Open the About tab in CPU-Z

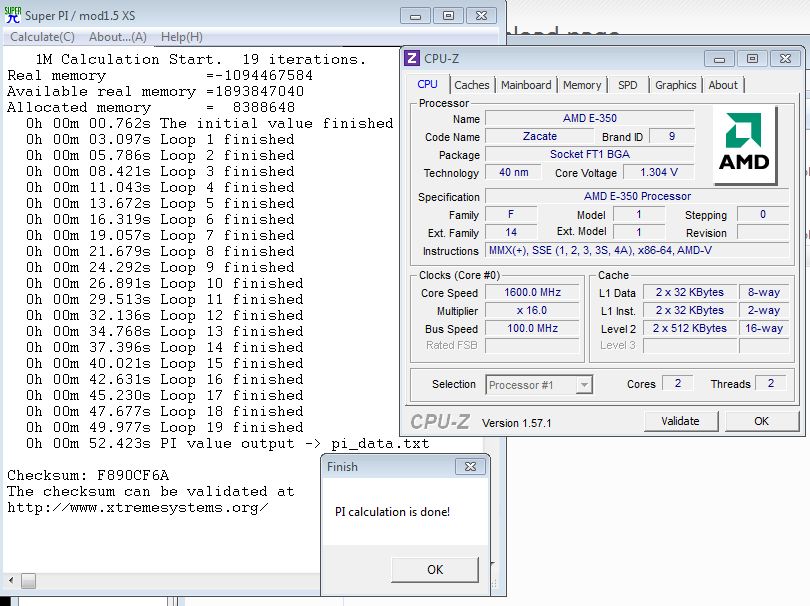pyautogui.click(x=723, y=85)
